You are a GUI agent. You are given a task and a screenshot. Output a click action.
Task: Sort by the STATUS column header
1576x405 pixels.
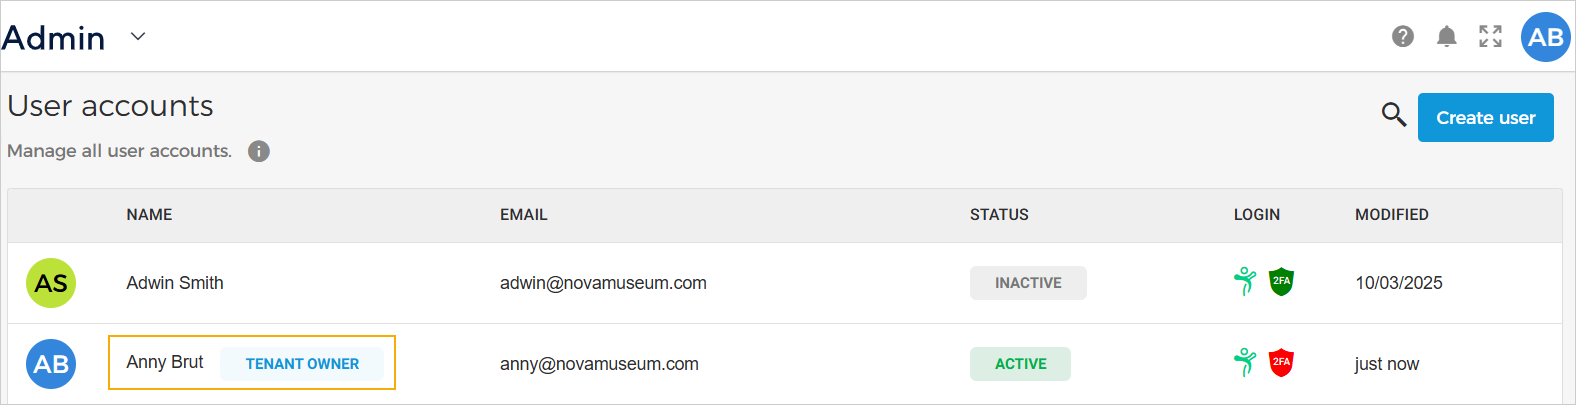point(999,215)
